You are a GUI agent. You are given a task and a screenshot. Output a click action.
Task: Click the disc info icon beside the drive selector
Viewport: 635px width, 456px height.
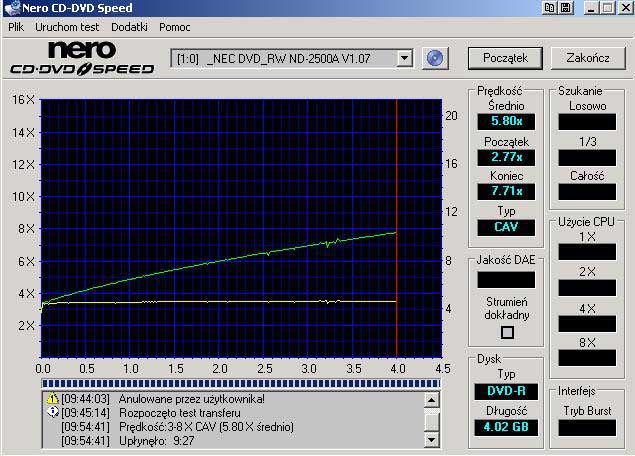click(x=435, y=58)
